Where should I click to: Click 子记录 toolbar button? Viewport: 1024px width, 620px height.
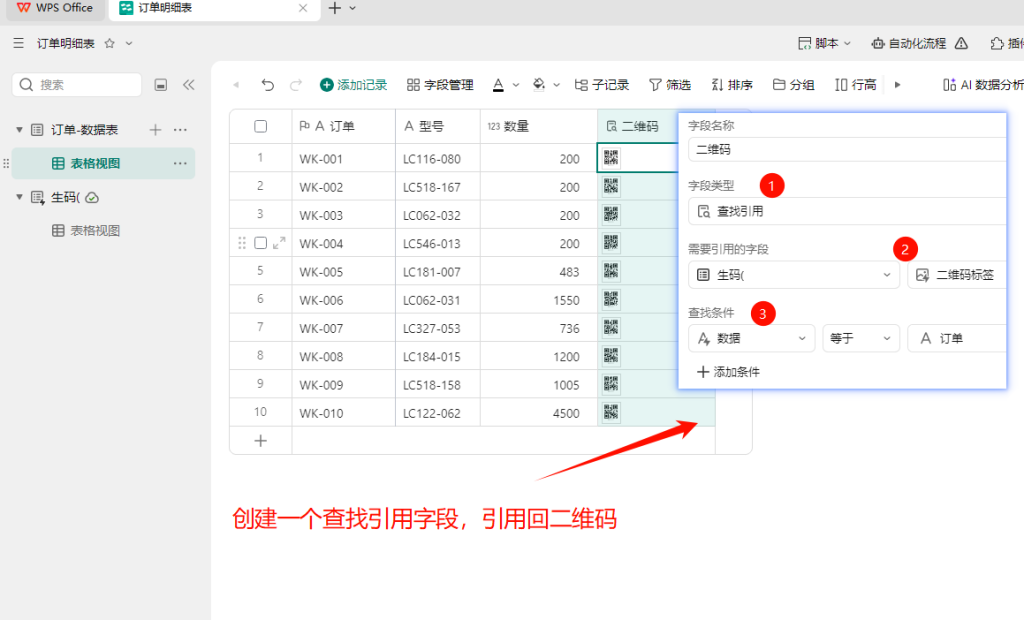[601, 85]
